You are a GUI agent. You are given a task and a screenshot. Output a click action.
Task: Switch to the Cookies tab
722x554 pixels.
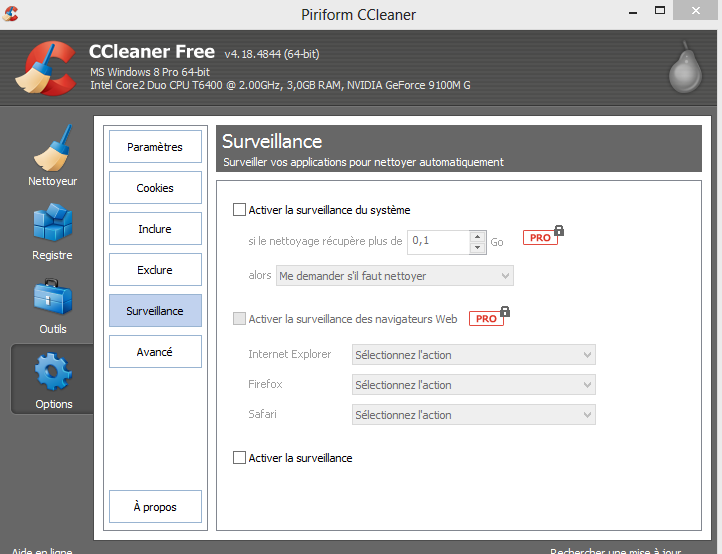(155, 187)
